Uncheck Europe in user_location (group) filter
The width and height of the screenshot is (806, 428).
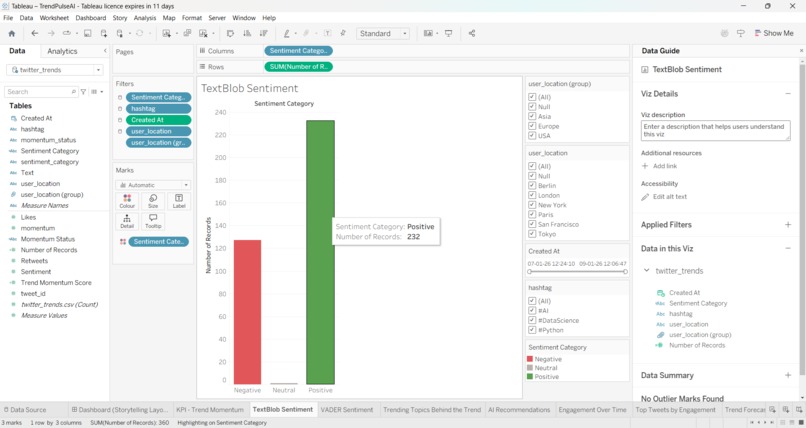pyautogui.click(x=532, y=126)
